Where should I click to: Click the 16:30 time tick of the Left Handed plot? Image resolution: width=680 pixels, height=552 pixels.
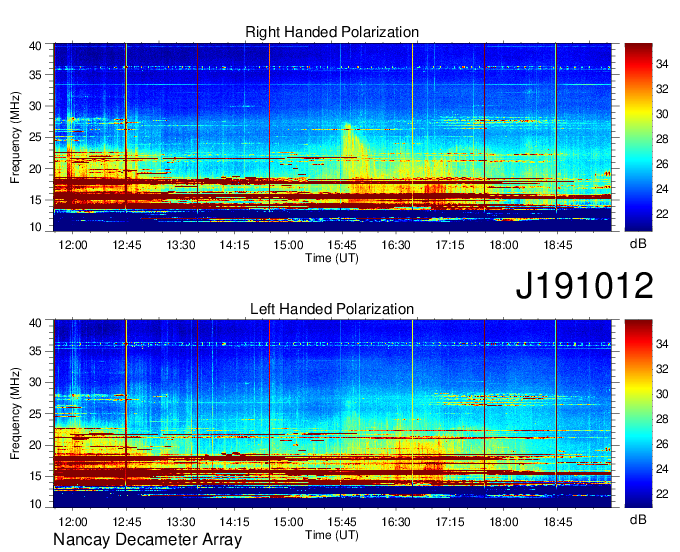click(x=396, y=522)
